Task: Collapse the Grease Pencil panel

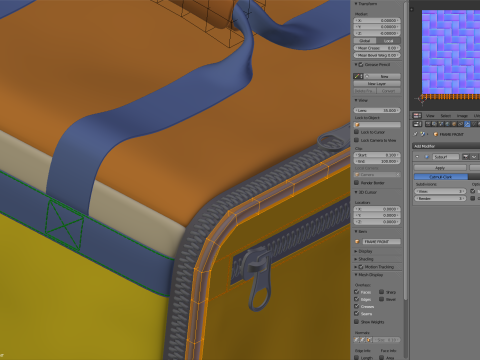Action: pos(356,65)
